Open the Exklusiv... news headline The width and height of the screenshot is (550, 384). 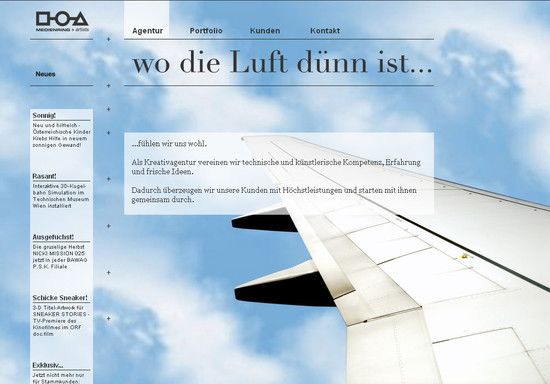tap(48, 365)
